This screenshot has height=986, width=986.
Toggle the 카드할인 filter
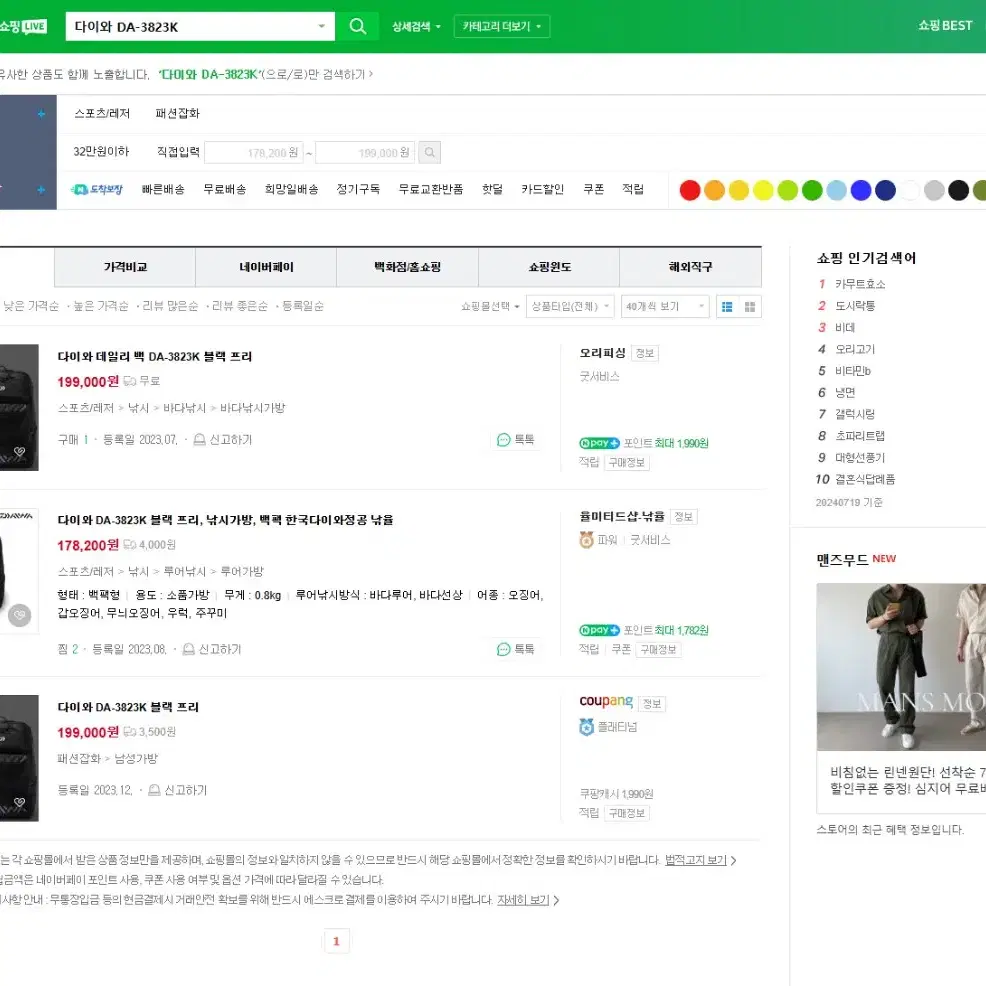point(542,189)
